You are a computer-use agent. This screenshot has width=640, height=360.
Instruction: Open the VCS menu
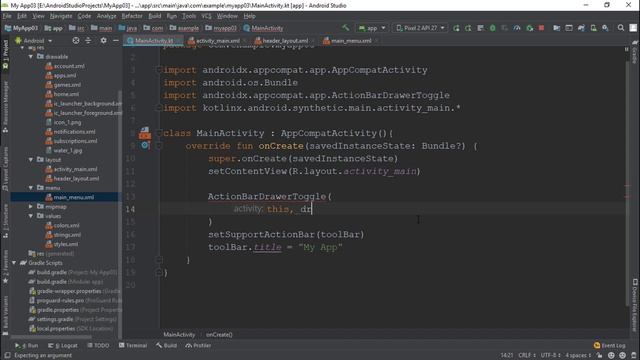pyautogui.click(x=206, y=16)
